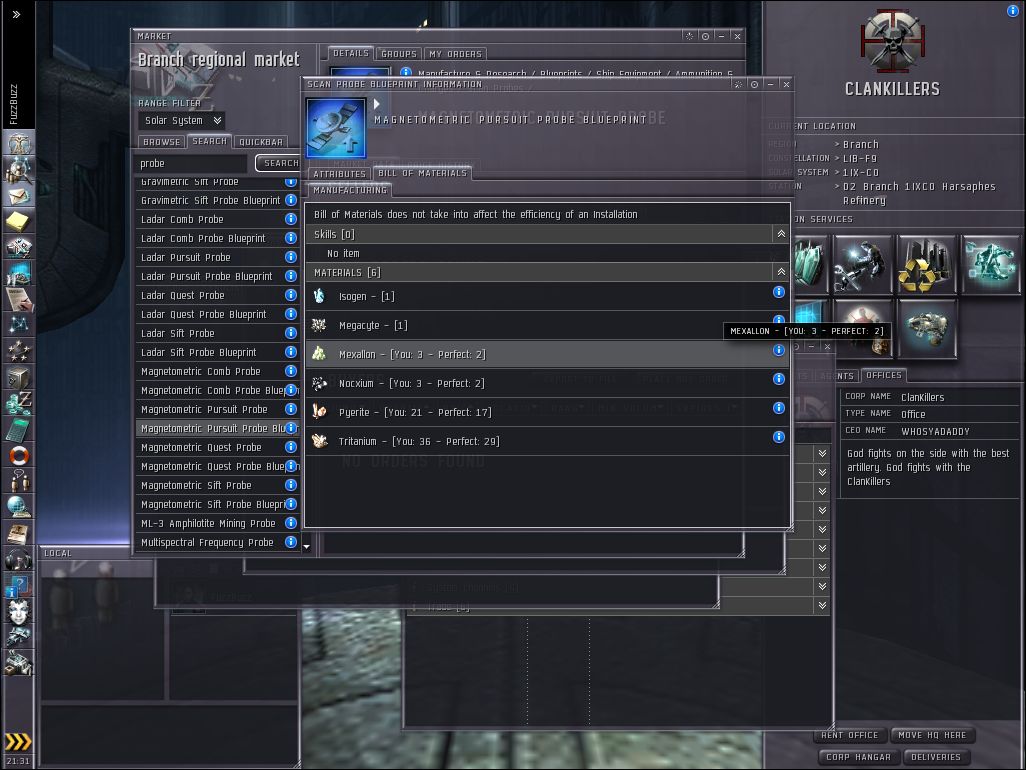Open the Repair Shop station service
Image resolution: width=1026 pixels, height=770 pixels.
coord(864,264)
